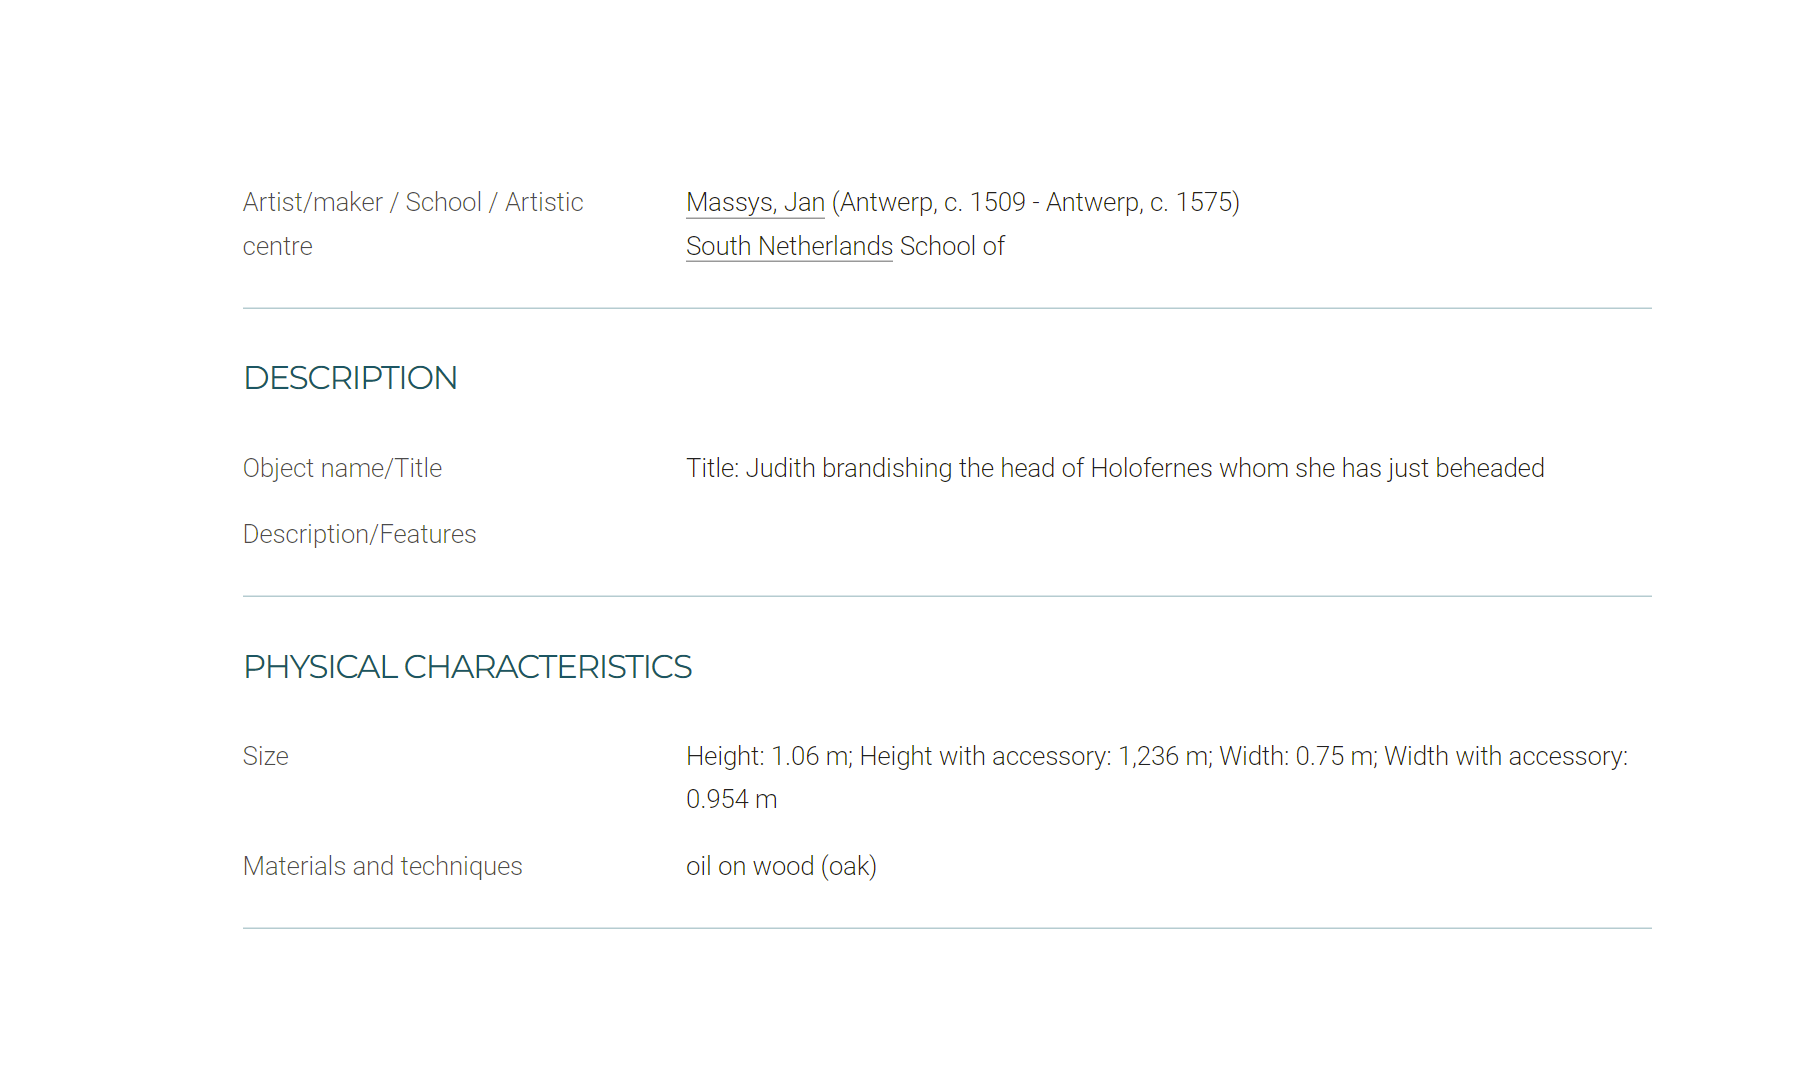Click the 'Height: 1.06 m' dimension text
Viewport: 1799px width, 1088px height.
769,756
